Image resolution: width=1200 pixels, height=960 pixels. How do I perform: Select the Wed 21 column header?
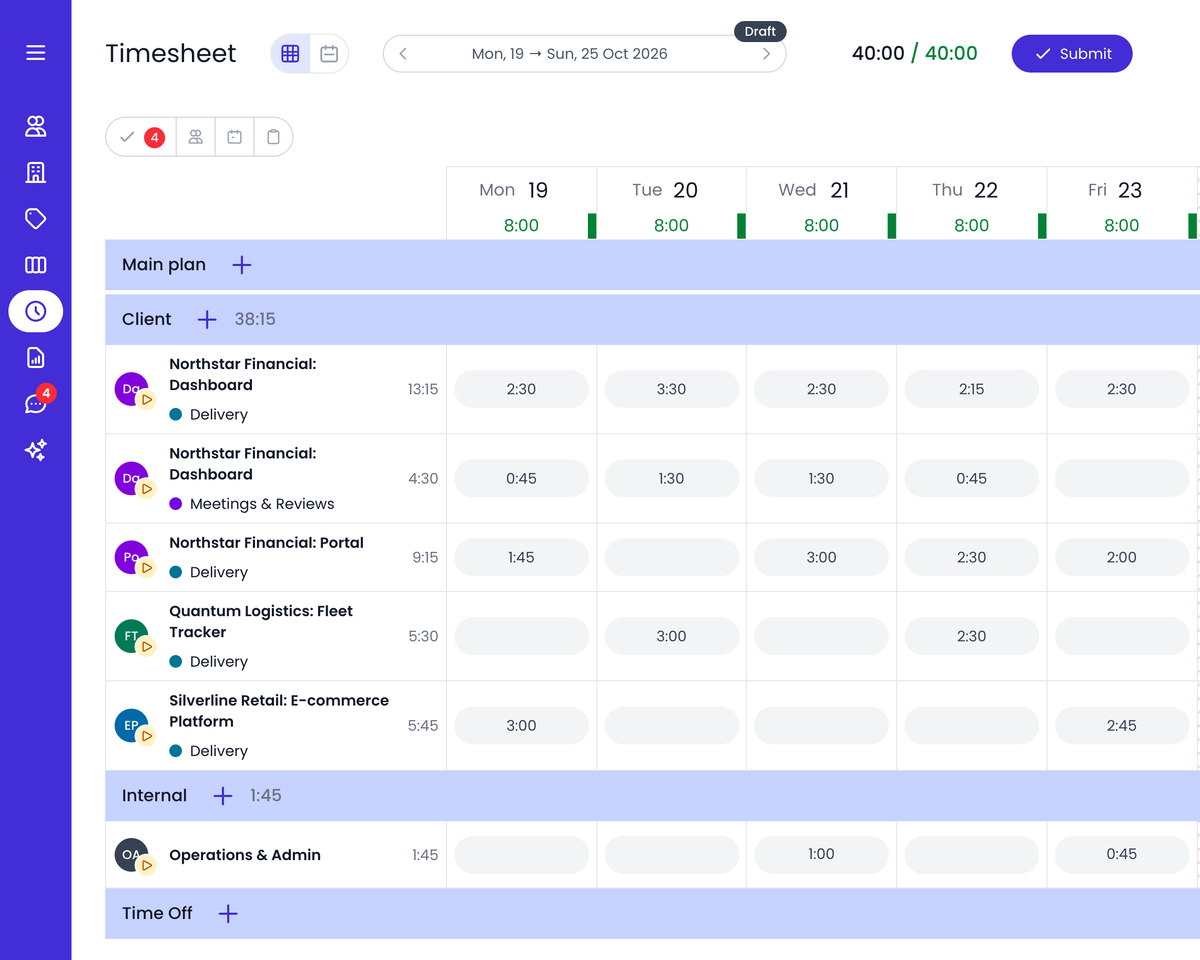click(x=821, y=203)
